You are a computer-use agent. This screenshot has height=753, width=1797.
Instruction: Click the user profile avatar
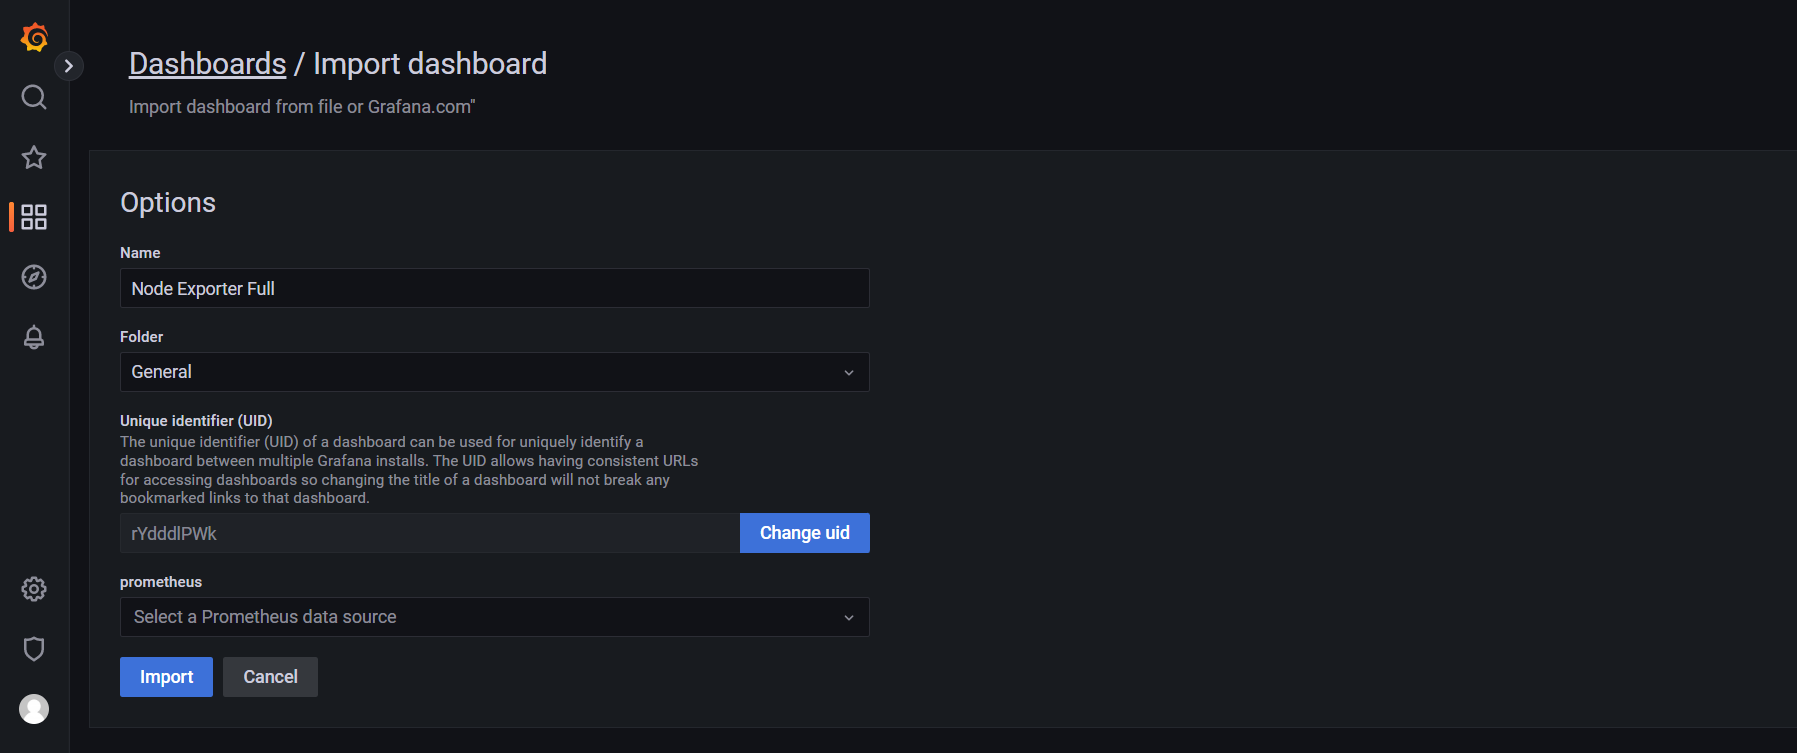point(34,709)
